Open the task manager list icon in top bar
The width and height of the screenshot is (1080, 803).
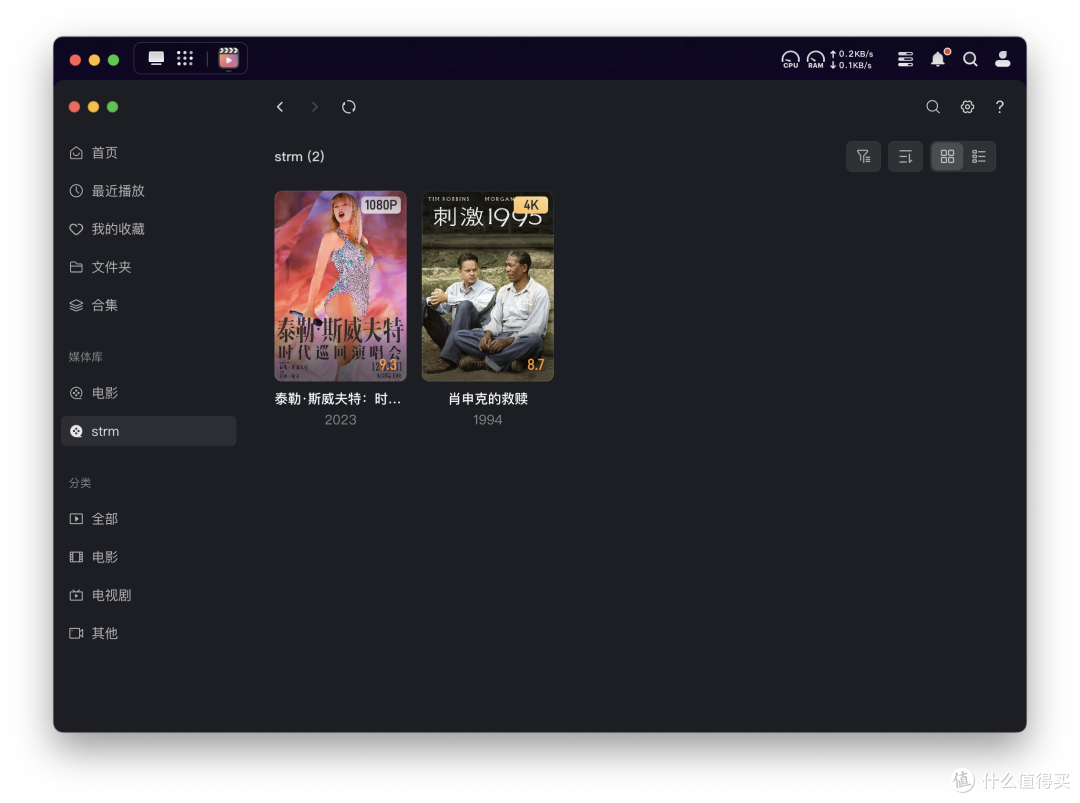(906, 59)
